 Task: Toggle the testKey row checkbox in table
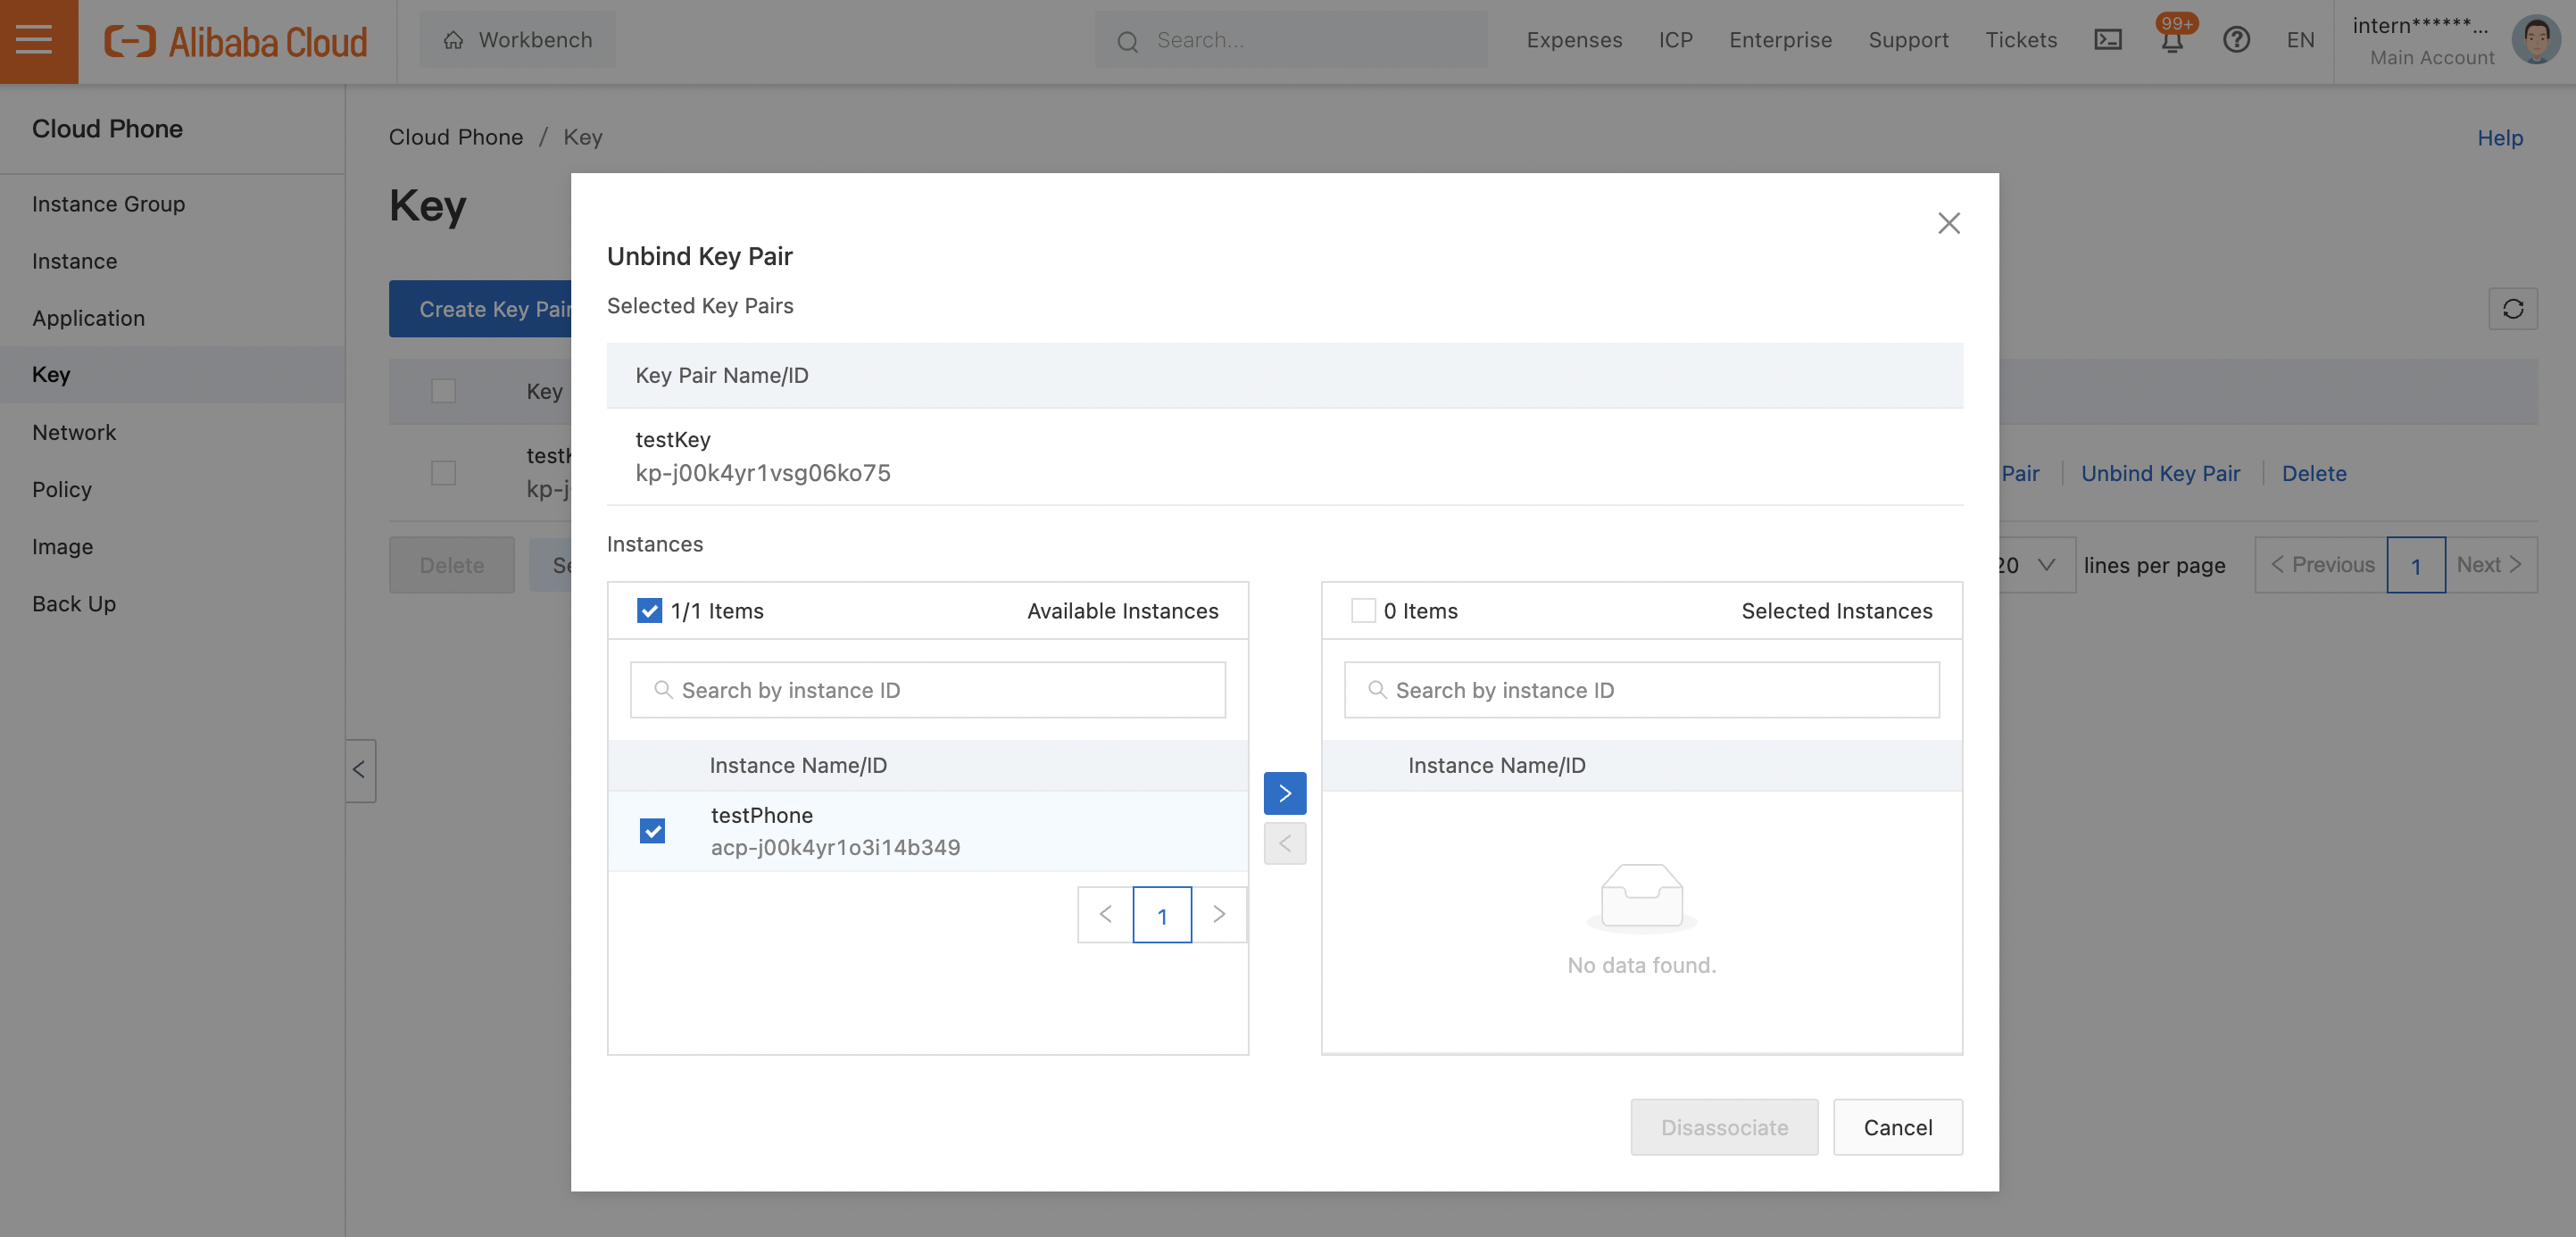[443, 473]
